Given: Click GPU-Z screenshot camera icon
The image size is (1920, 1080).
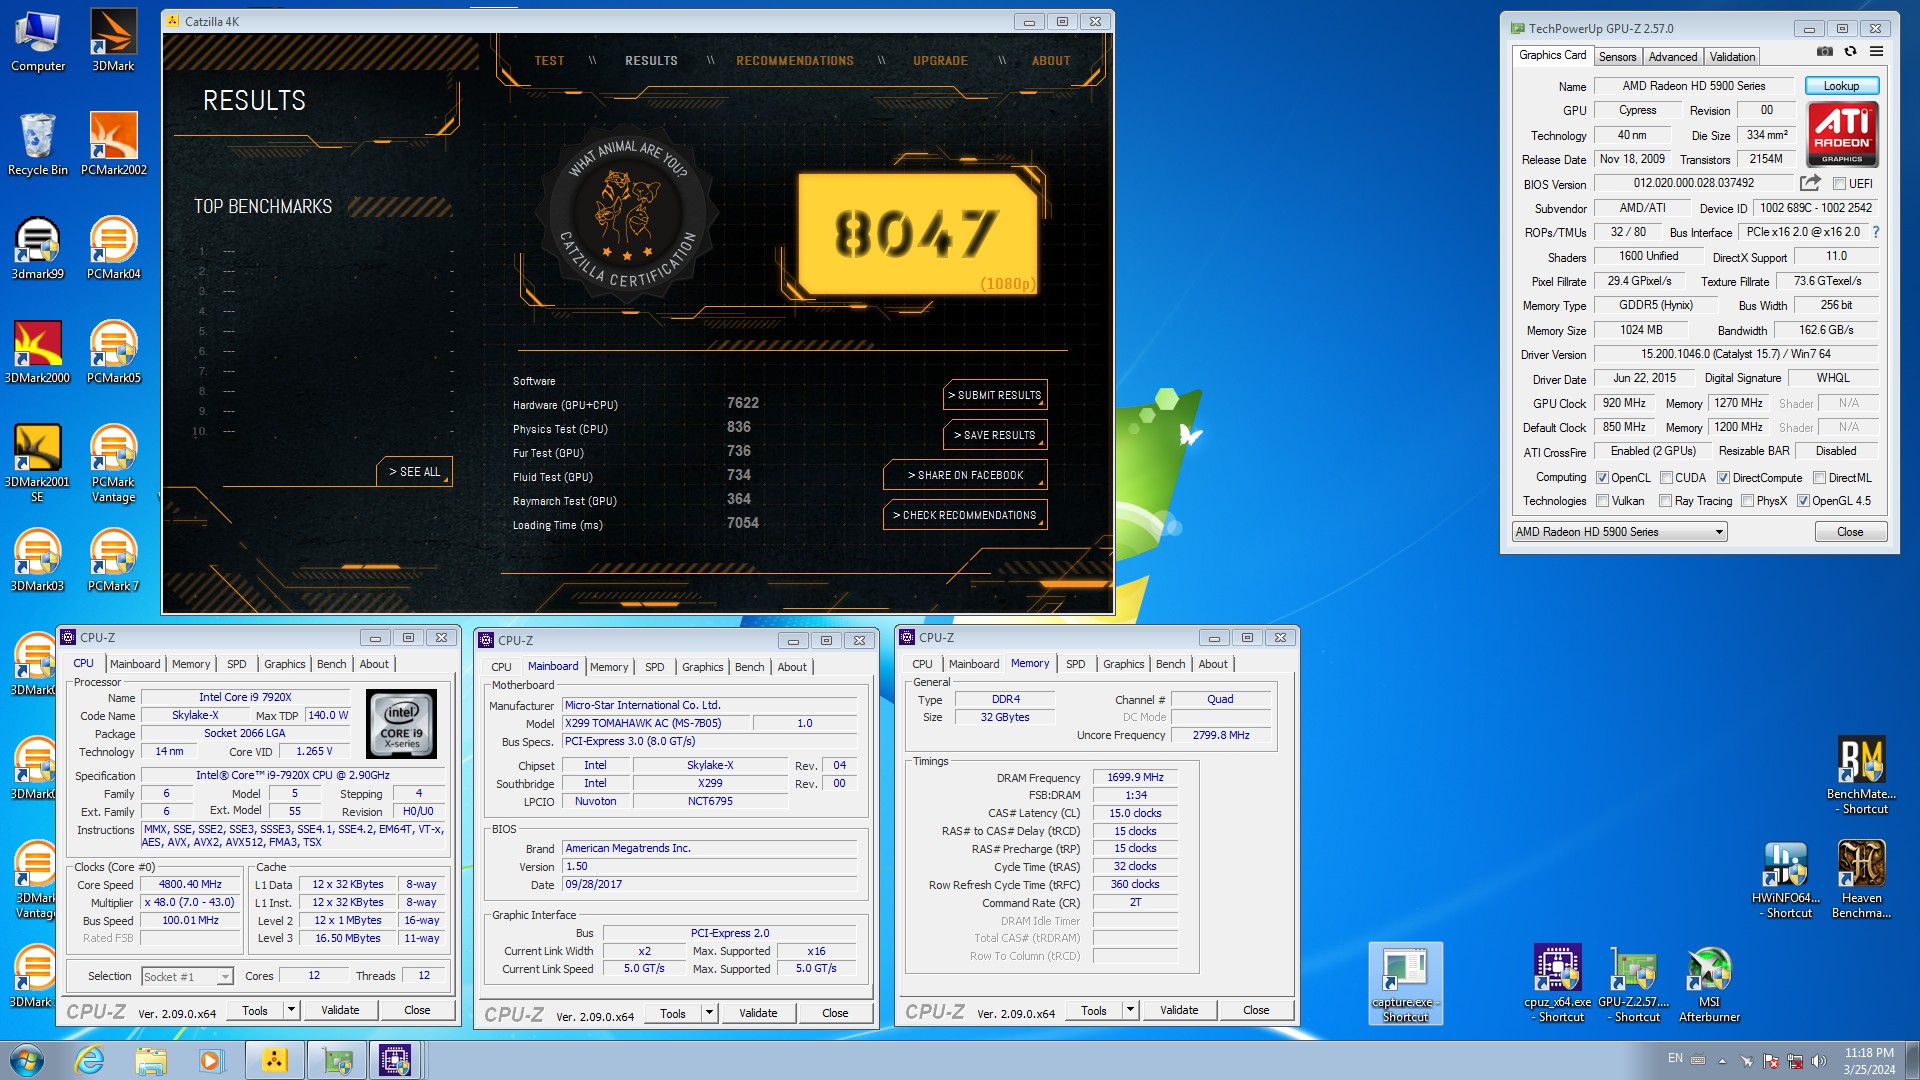Looking at the screenshot, I should pyautogui.click(x=1825, y=52).
